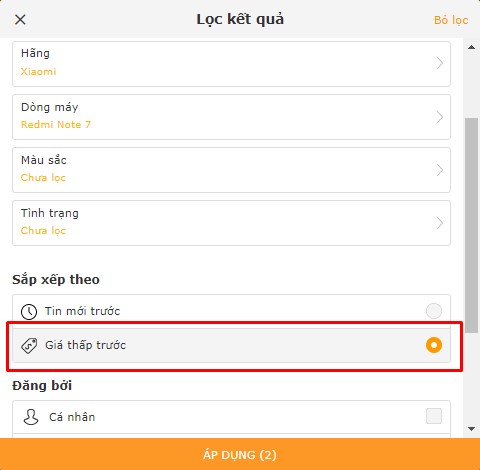Open Hãng filter showing Xiaomi
Screen dimensions: 480x470
[x=231, y=64]
